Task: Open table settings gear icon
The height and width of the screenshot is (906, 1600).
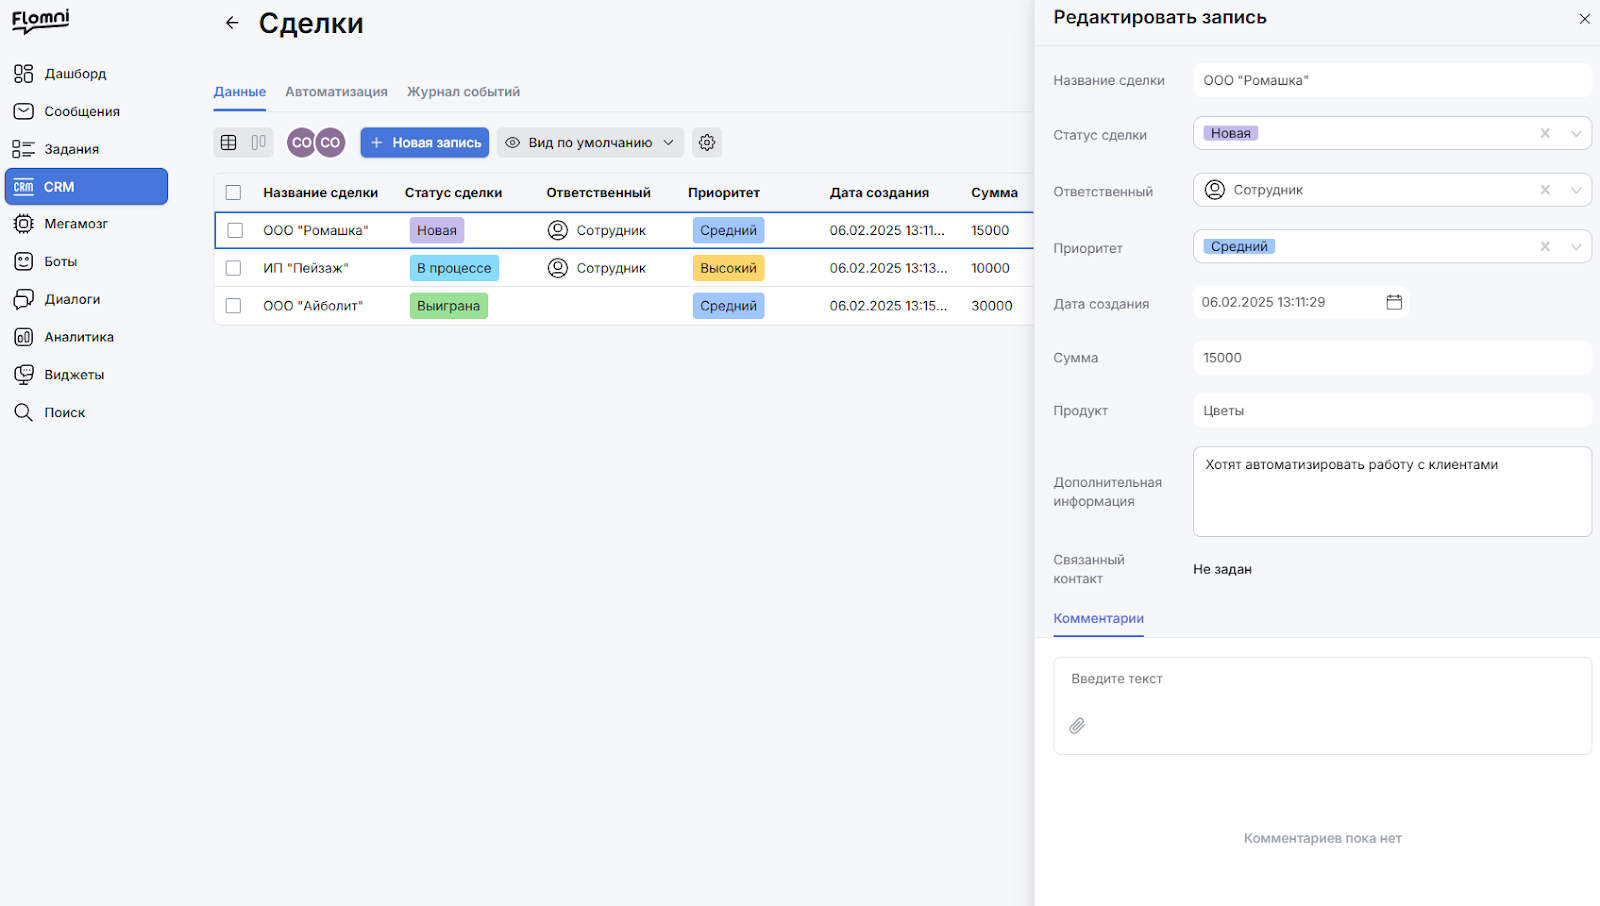Action: tap(707, 142)
